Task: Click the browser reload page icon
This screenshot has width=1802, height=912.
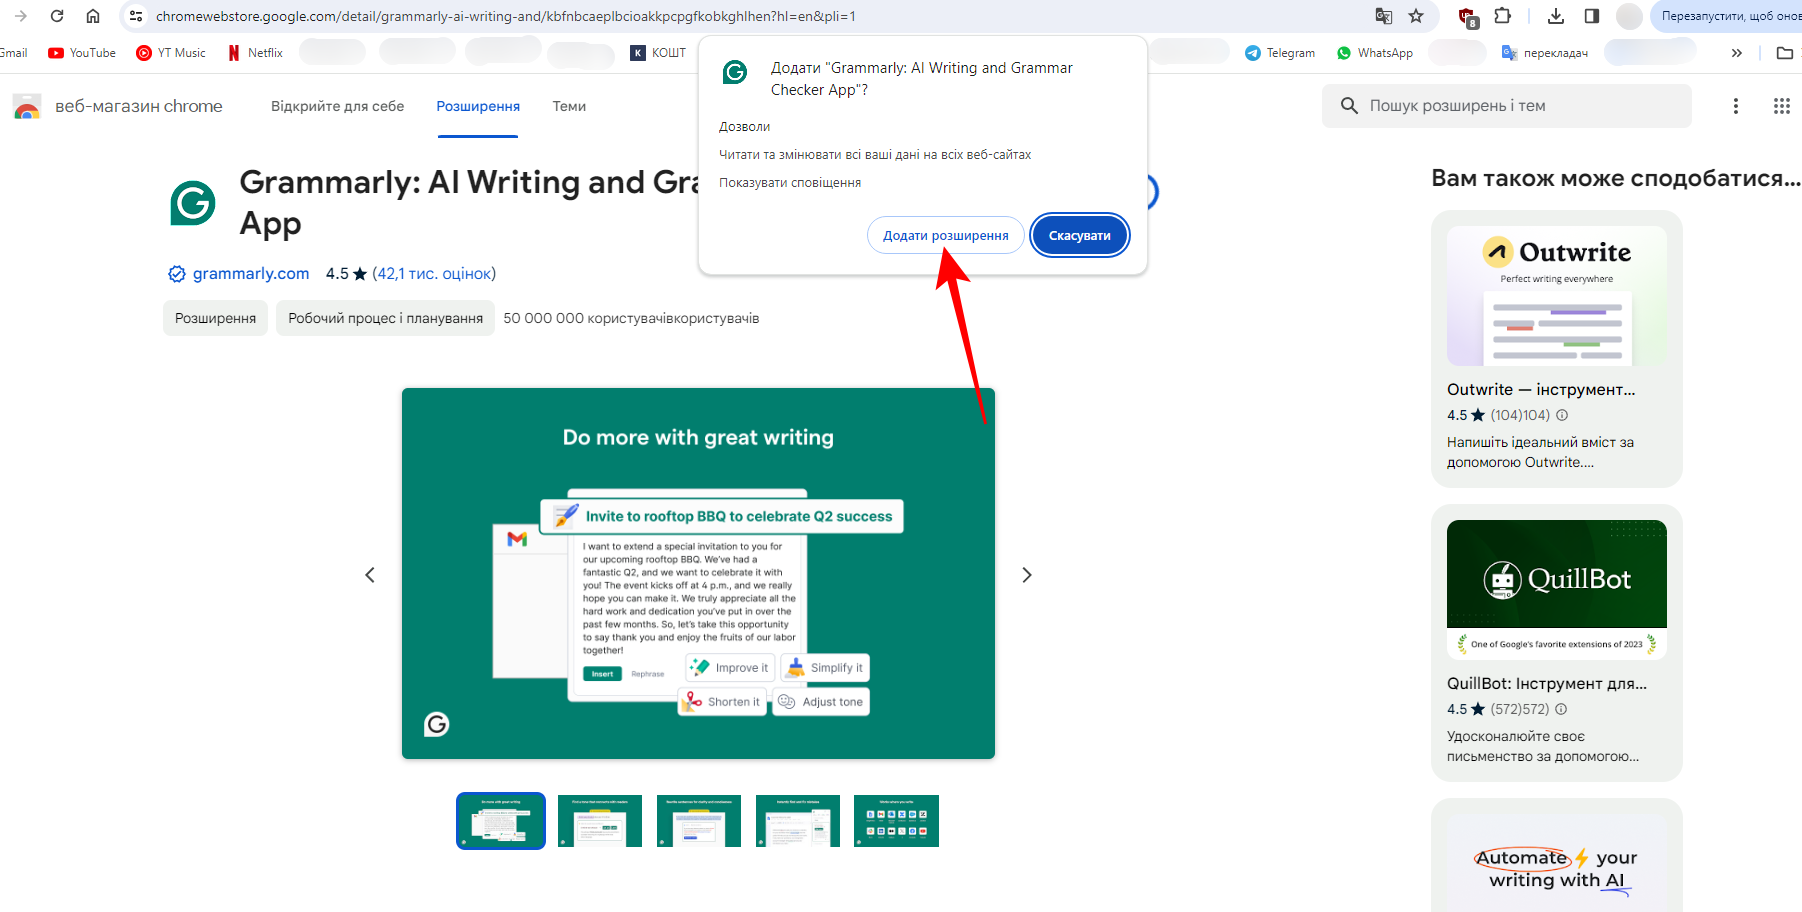Action: (x=57, y=16)
